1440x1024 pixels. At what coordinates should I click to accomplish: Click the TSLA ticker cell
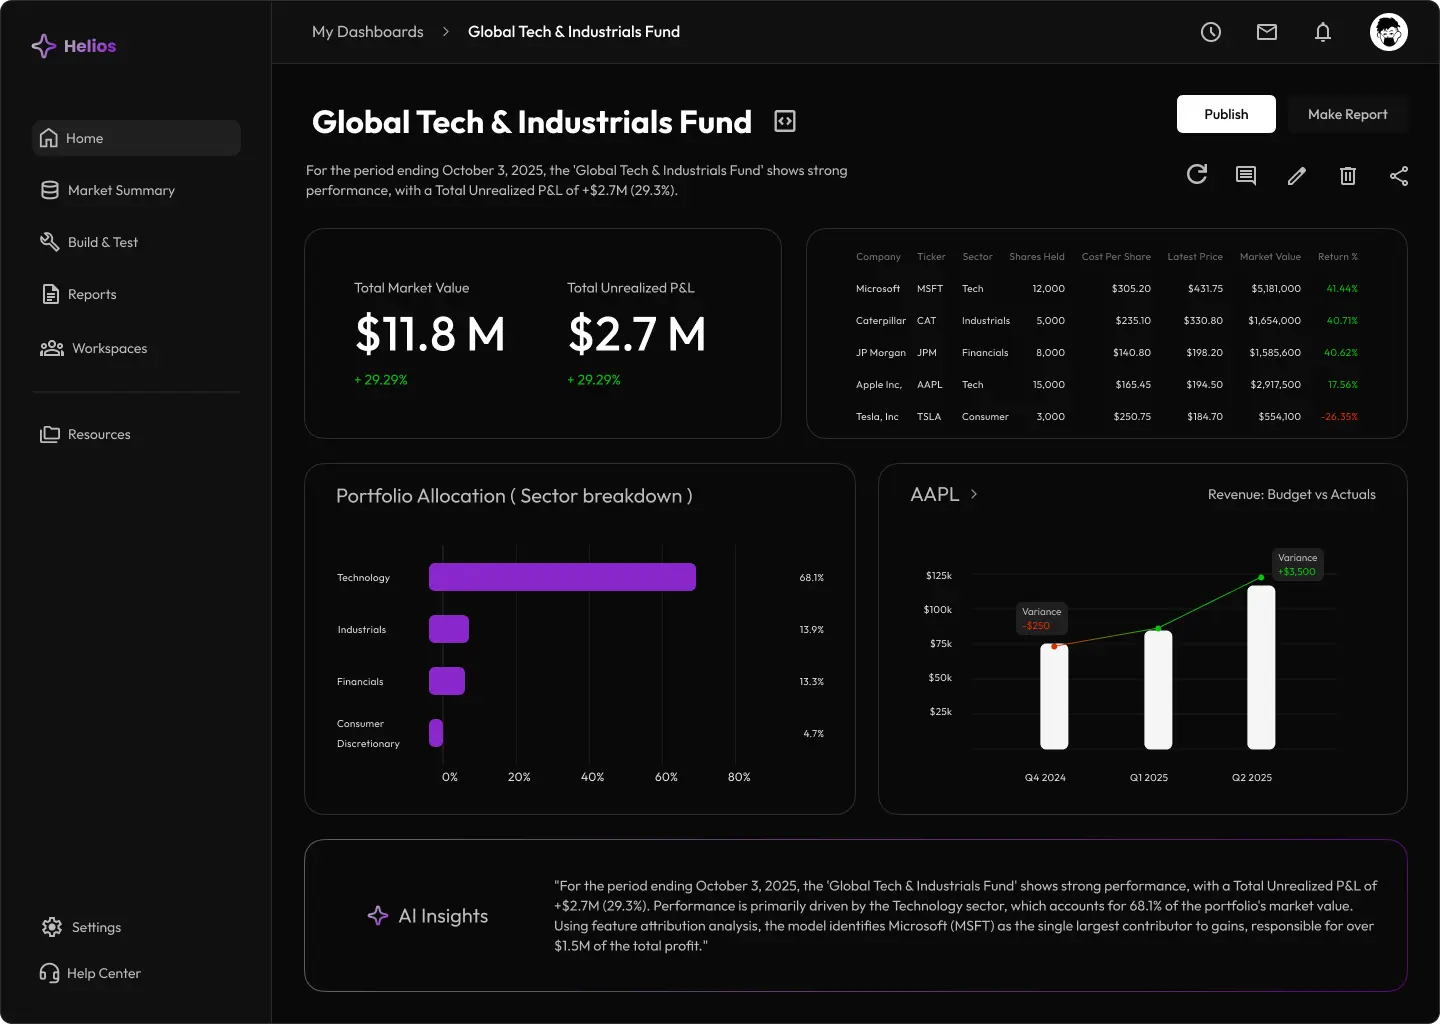tap(929, 417)
